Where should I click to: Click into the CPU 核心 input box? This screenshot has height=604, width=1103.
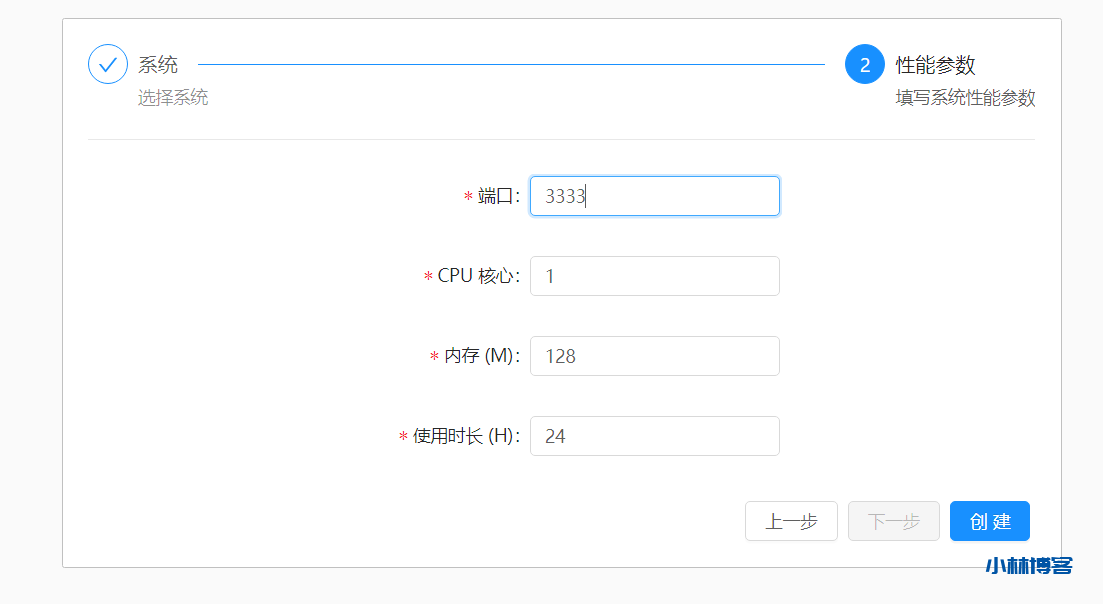[x=654, y=276]
